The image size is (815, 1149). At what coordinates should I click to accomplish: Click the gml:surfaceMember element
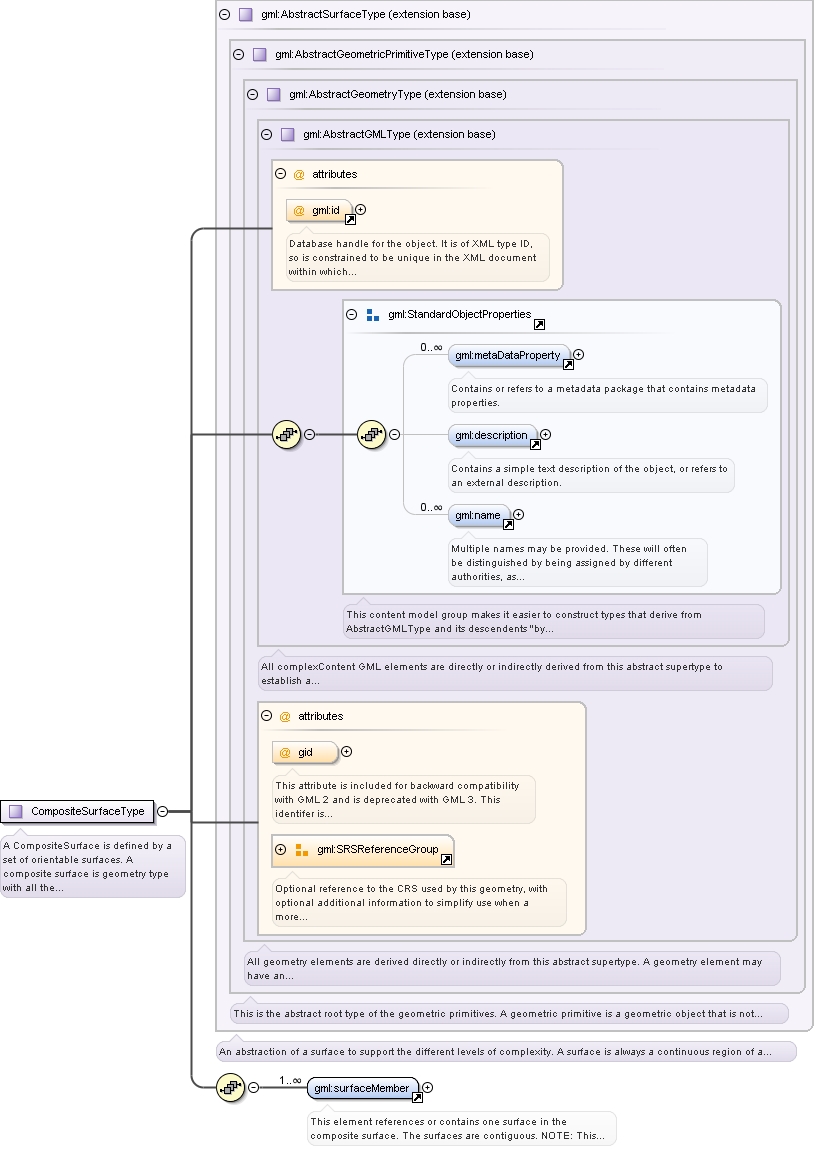363,1088
